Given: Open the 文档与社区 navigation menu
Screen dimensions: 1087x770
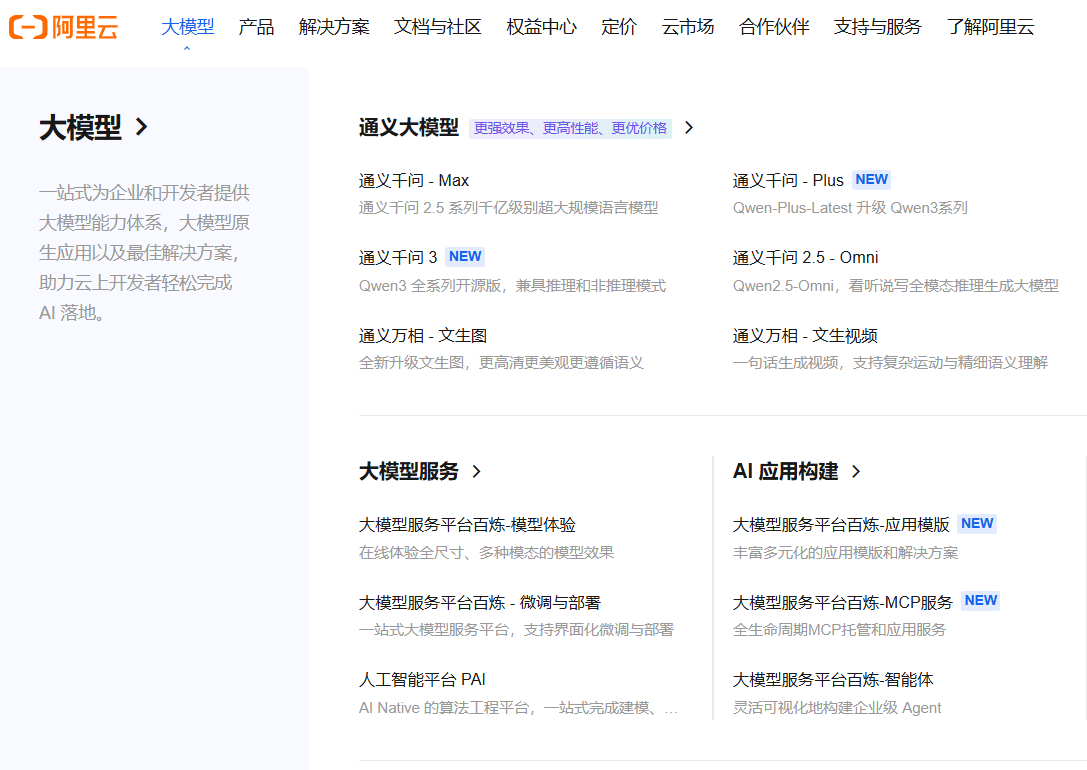Looking at the screenshot, I should click(x=437, y=27).
